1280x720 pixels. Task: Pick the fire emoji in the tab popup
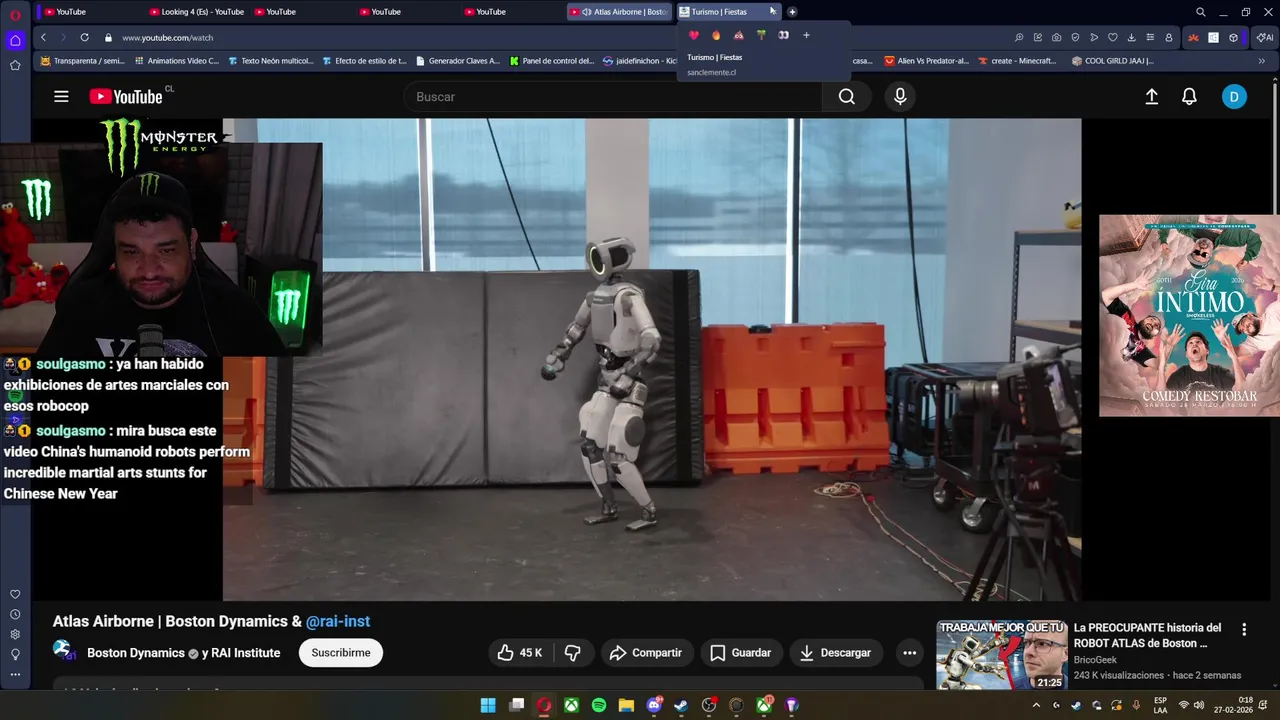[716, 35]
